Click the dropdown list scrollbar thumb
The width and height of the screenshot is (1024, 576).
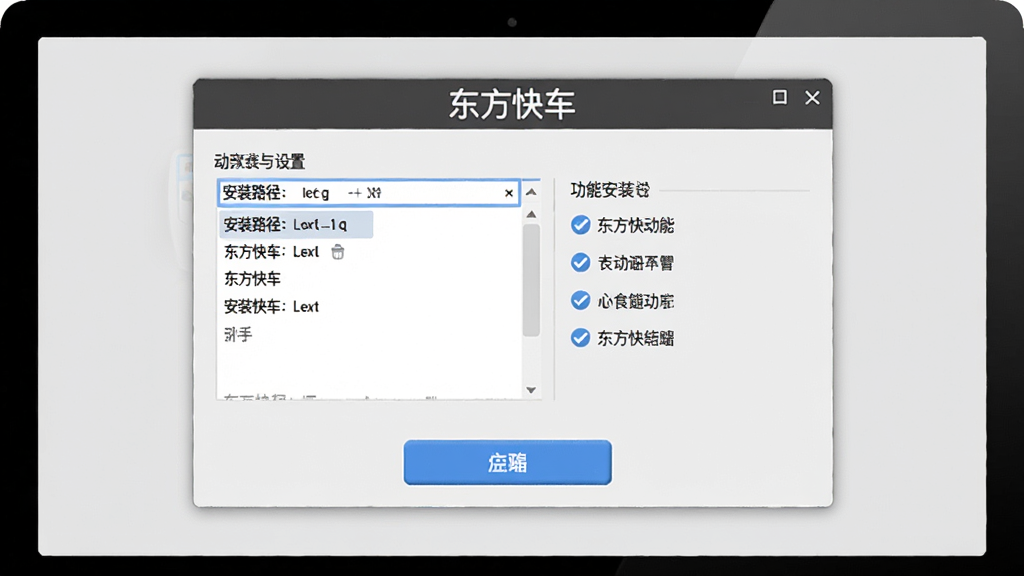[x=532, y=280]
